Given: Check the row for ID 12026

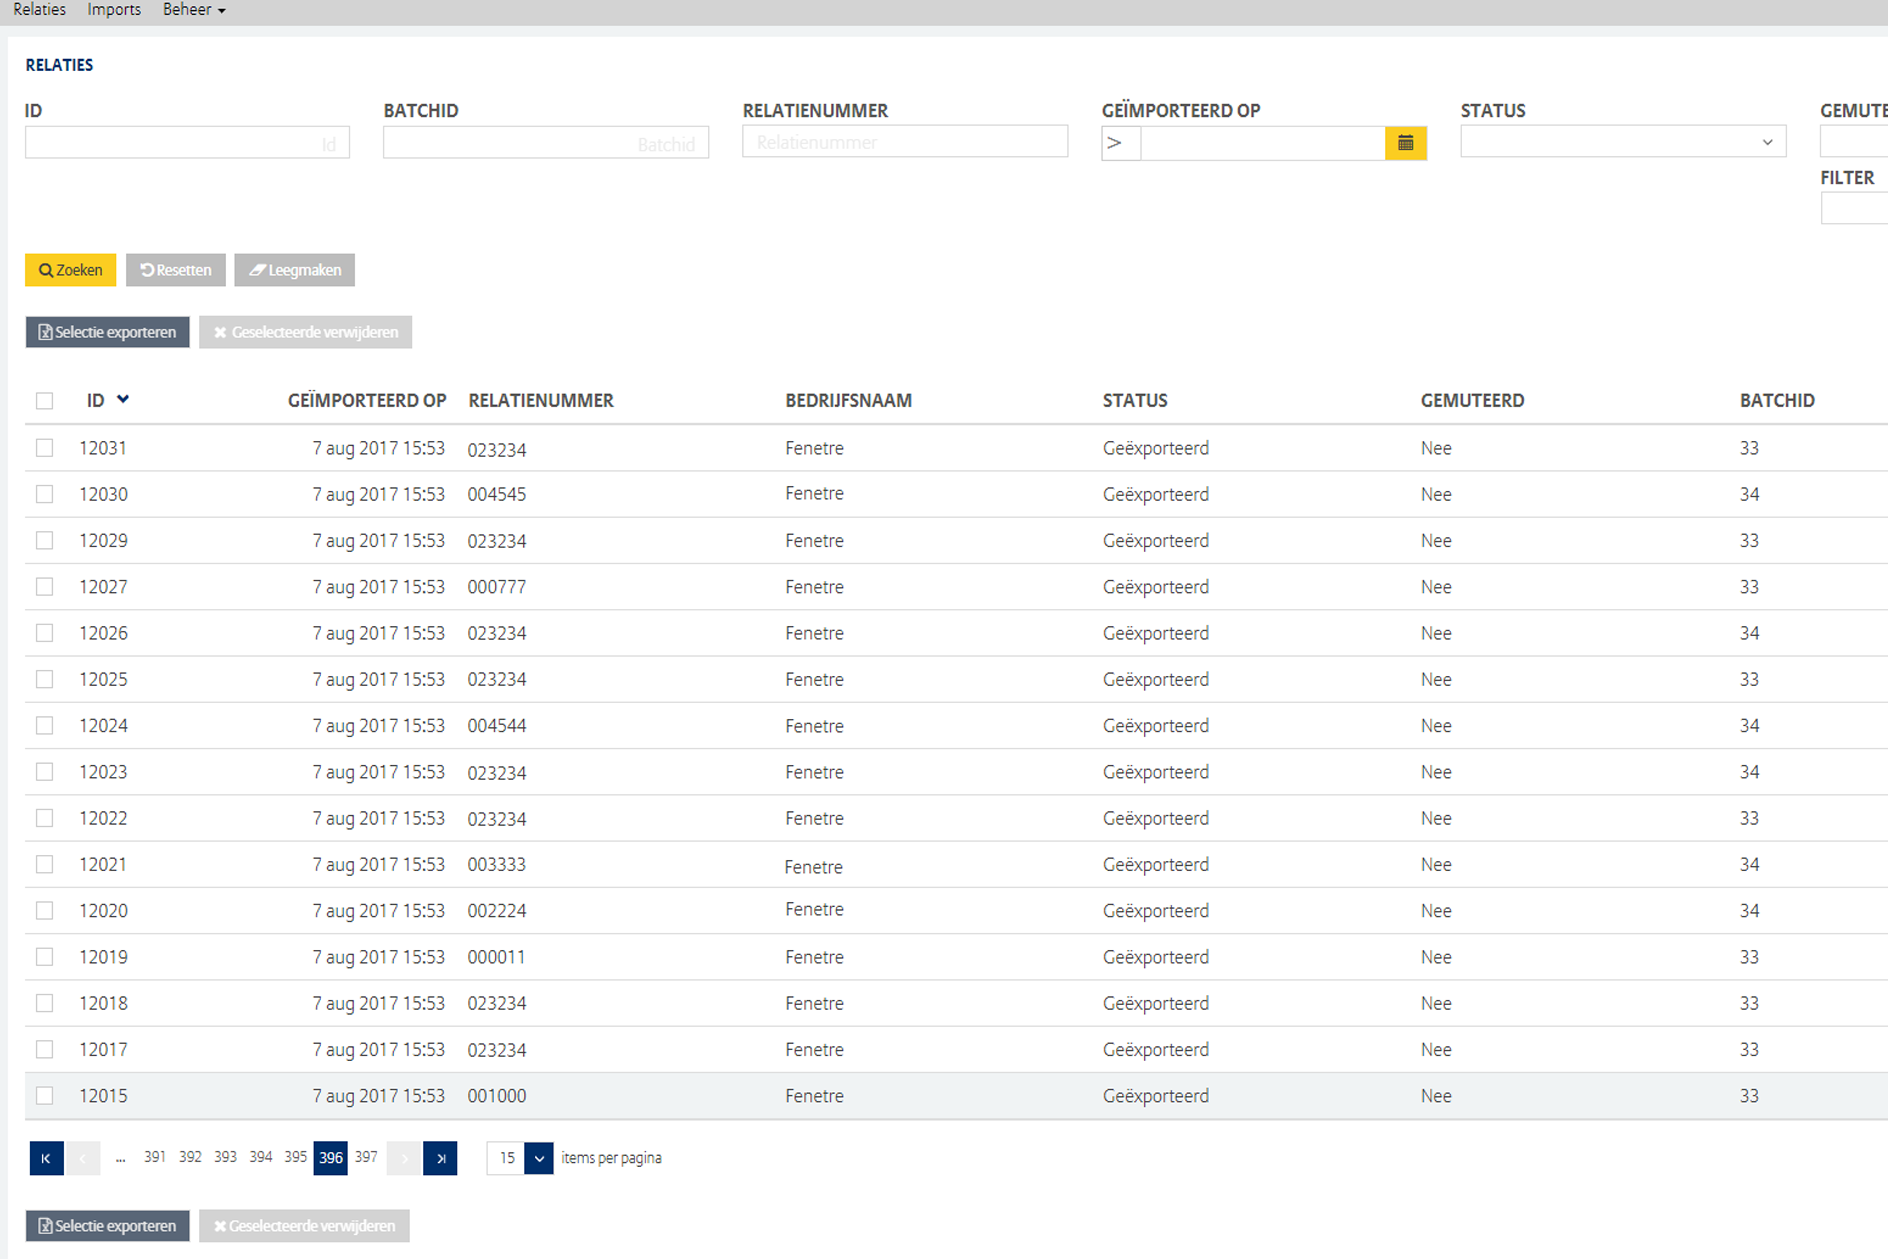Looking at the screenshot, I should coord(44,633).
